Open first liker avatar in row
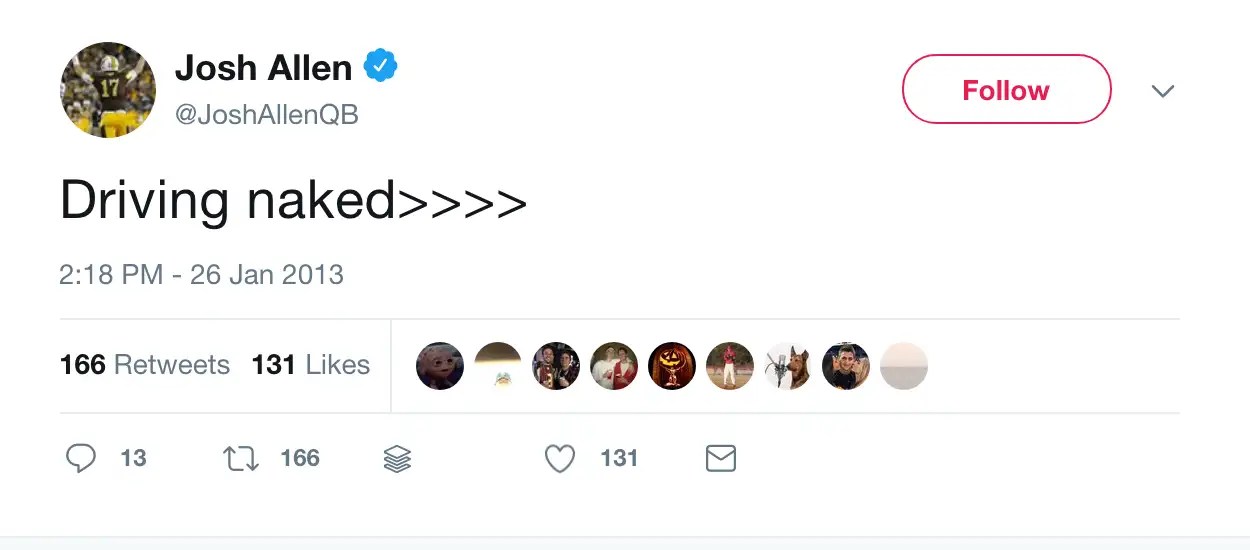1250x550 pixels. pos(440,366)
